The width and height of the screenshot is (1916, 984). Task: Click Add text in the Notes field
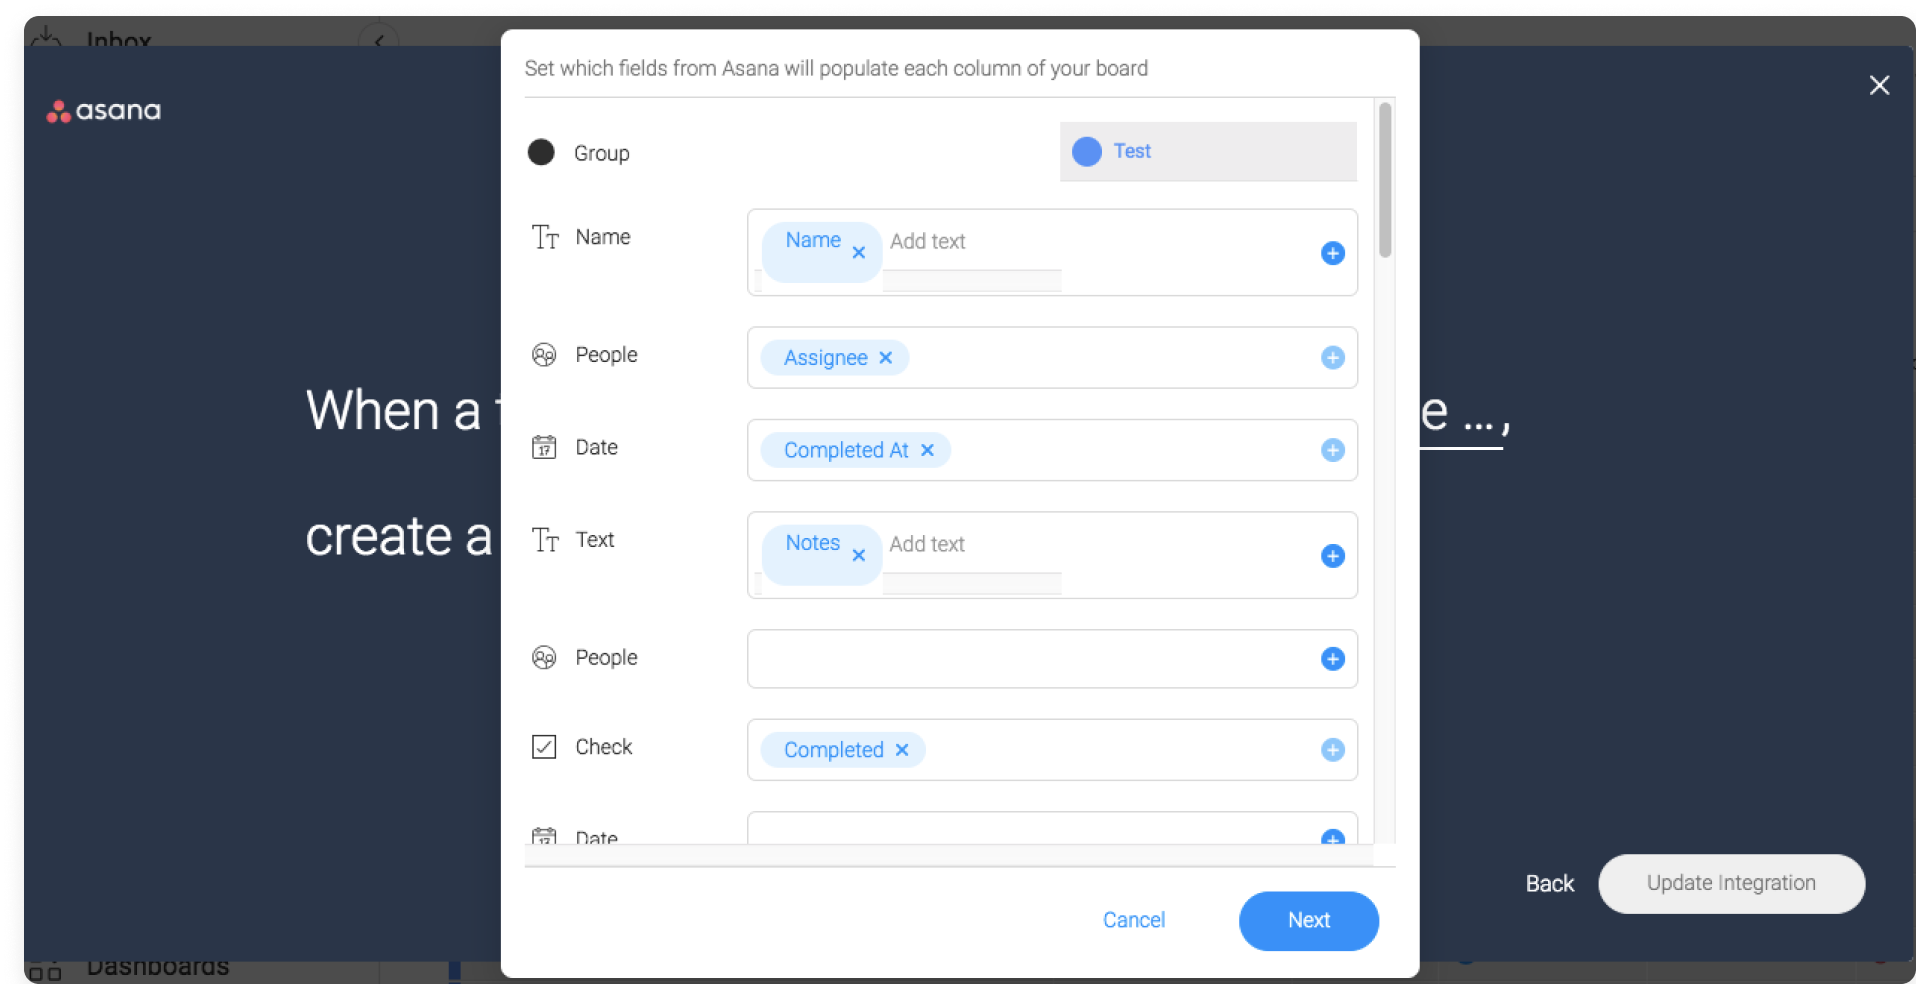click(x=927, y=544)
